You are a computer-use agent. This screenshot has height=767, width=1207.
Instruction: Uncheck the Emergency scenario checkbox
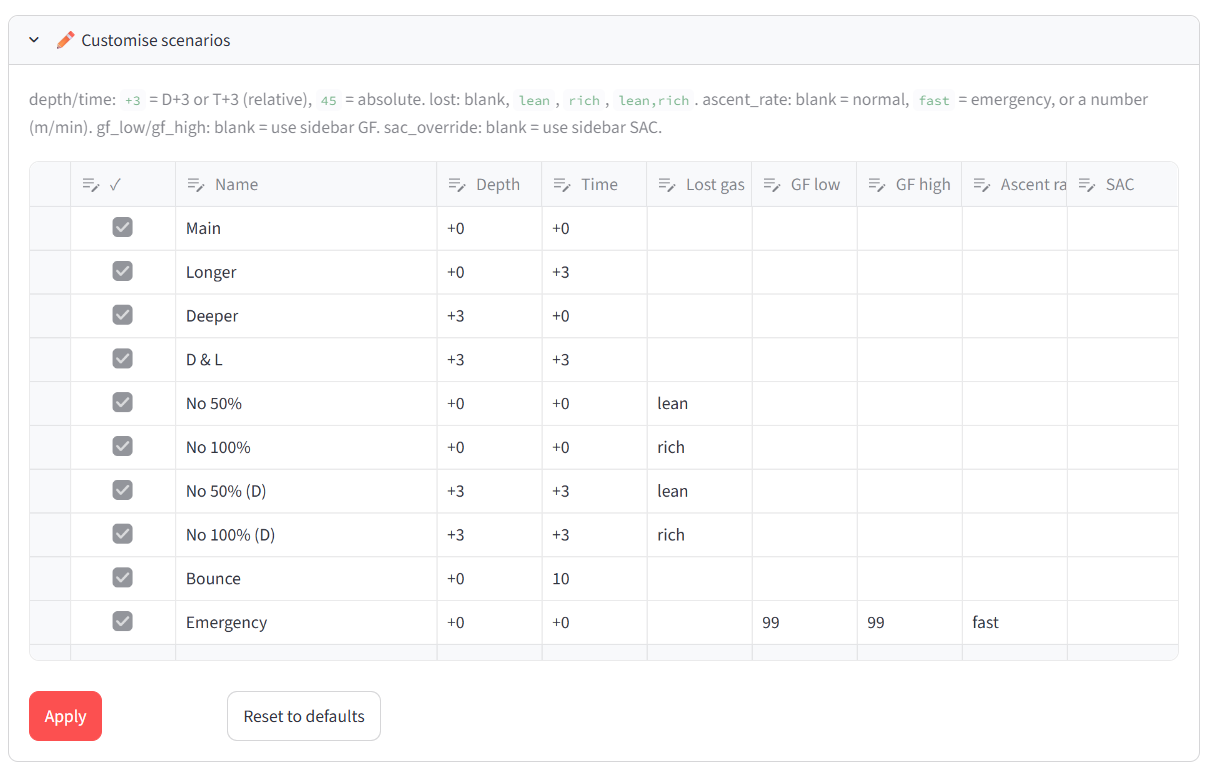122,621
